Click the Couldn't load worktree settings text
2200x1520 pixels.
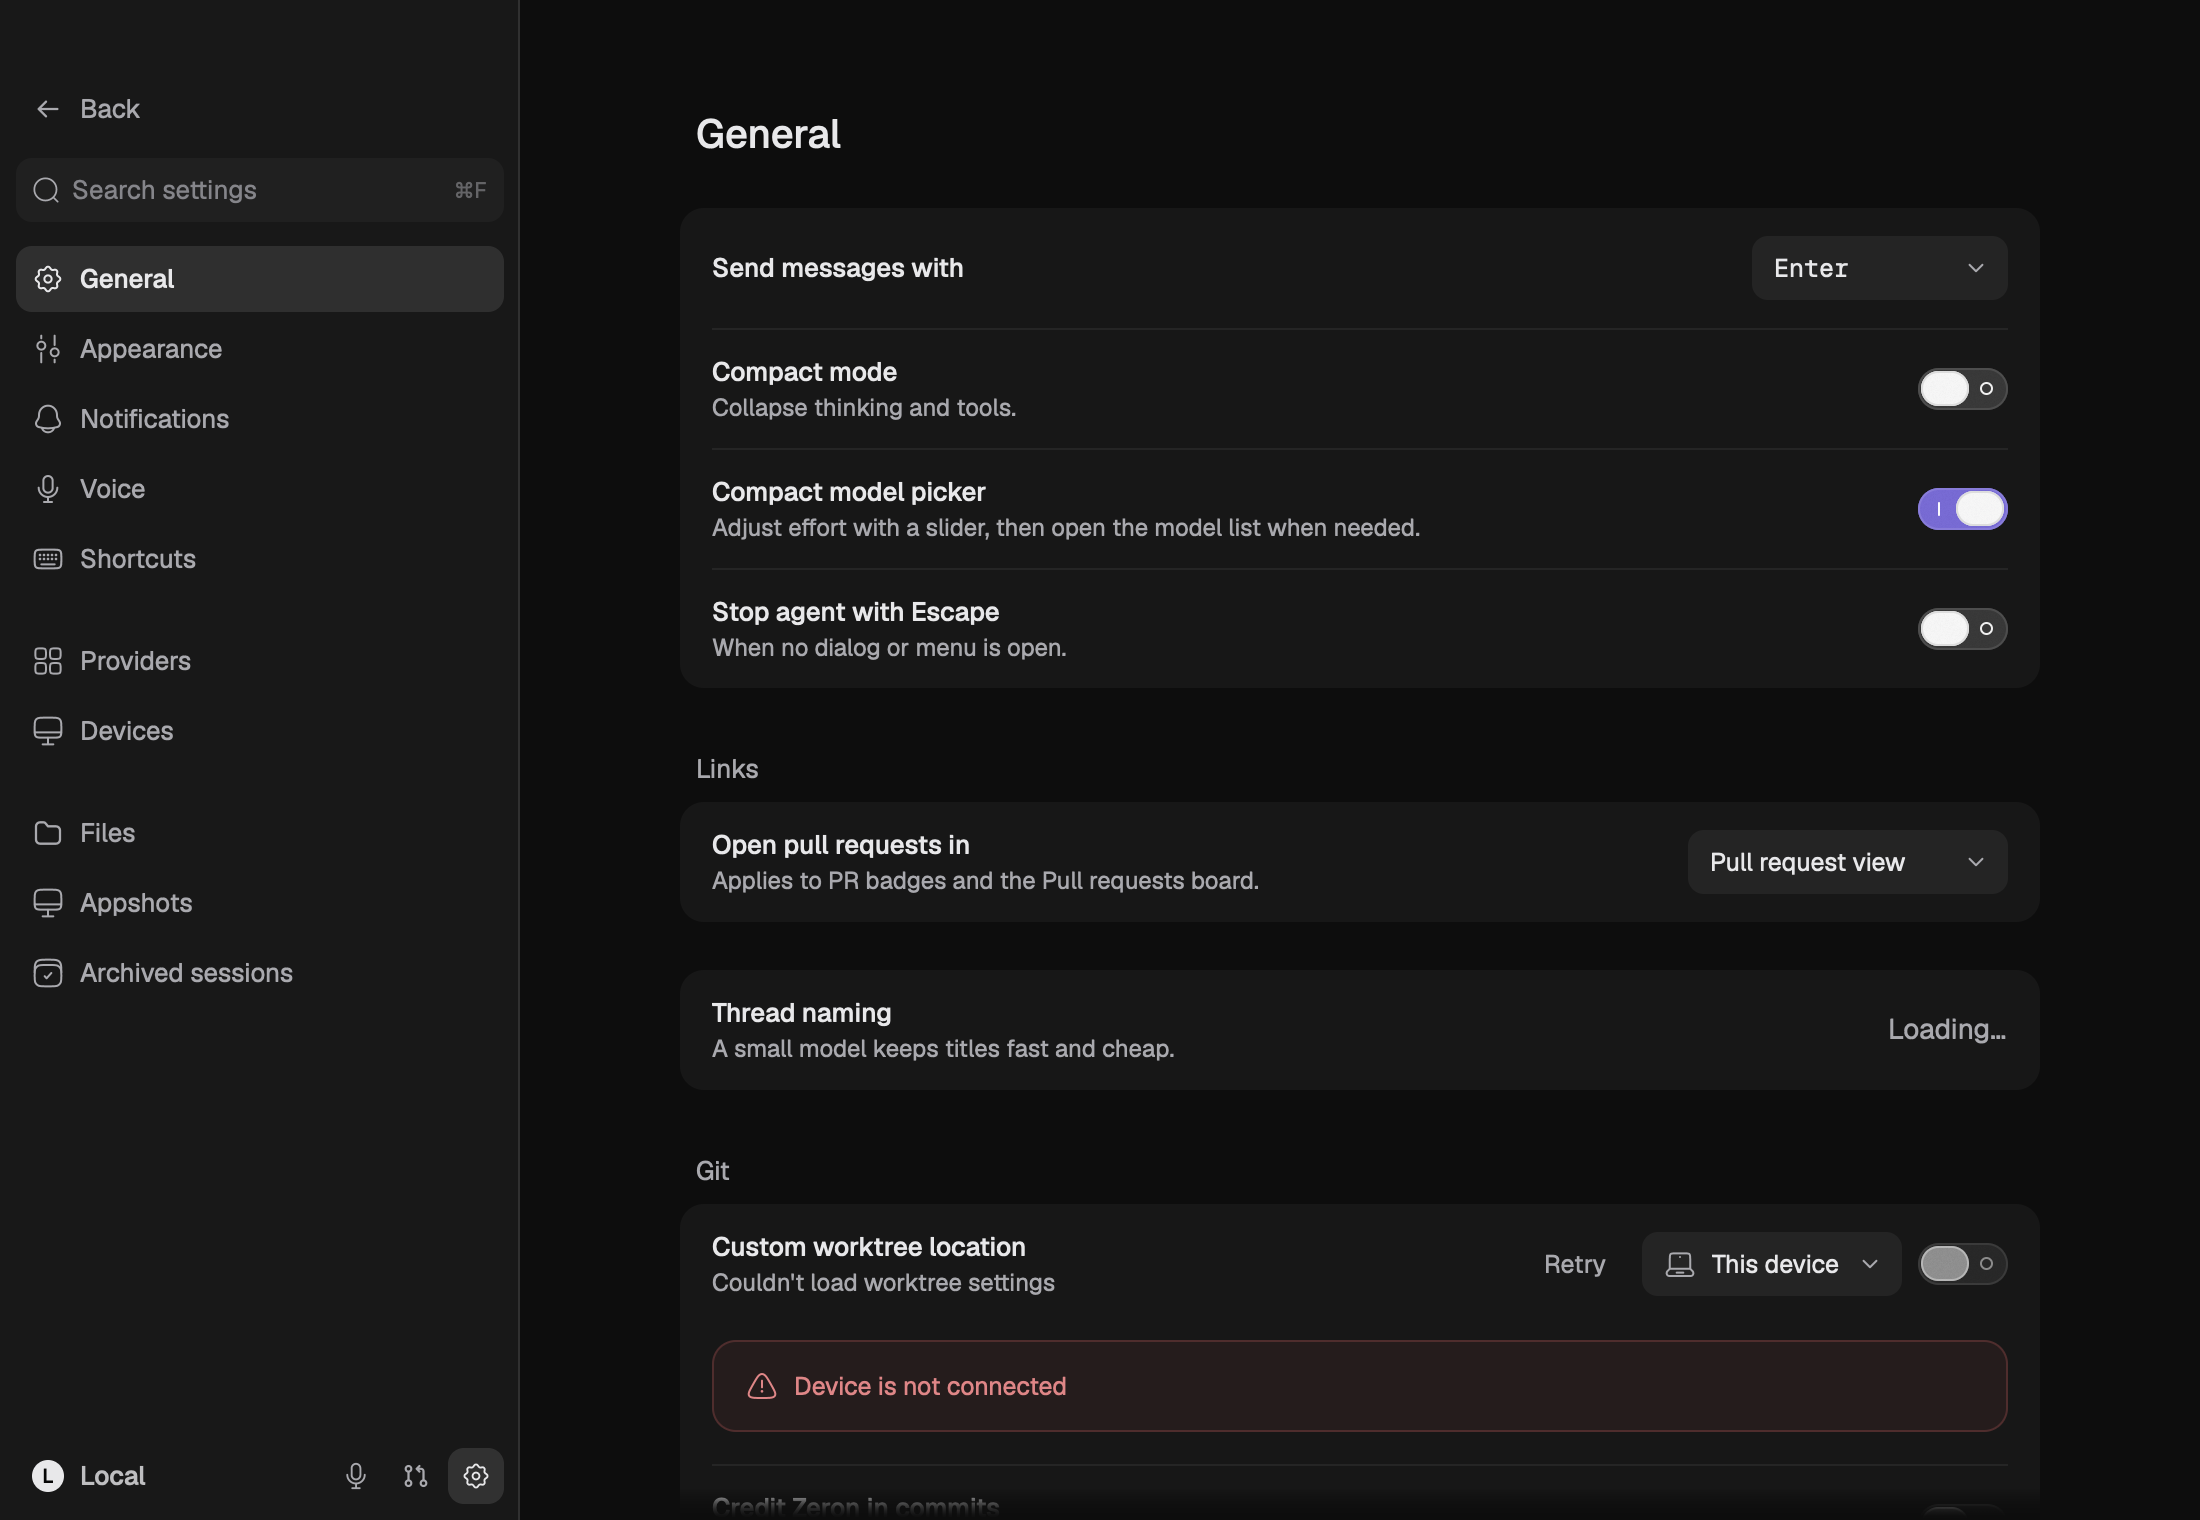883,1283
